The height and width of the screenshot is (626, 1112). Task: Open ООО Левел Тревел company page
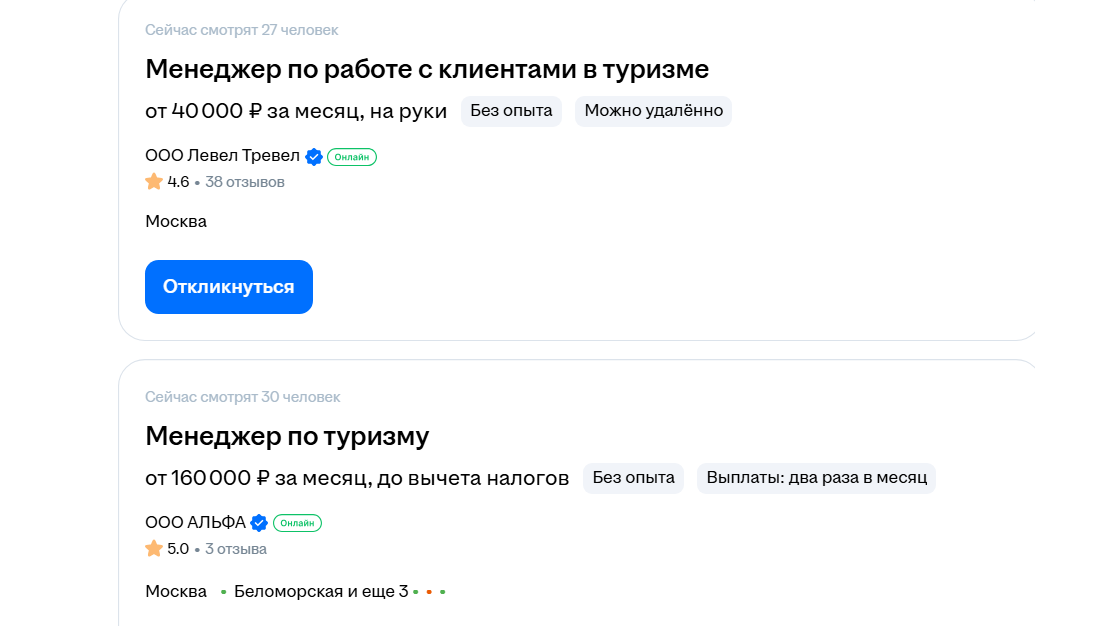click(x=222, y=156)
